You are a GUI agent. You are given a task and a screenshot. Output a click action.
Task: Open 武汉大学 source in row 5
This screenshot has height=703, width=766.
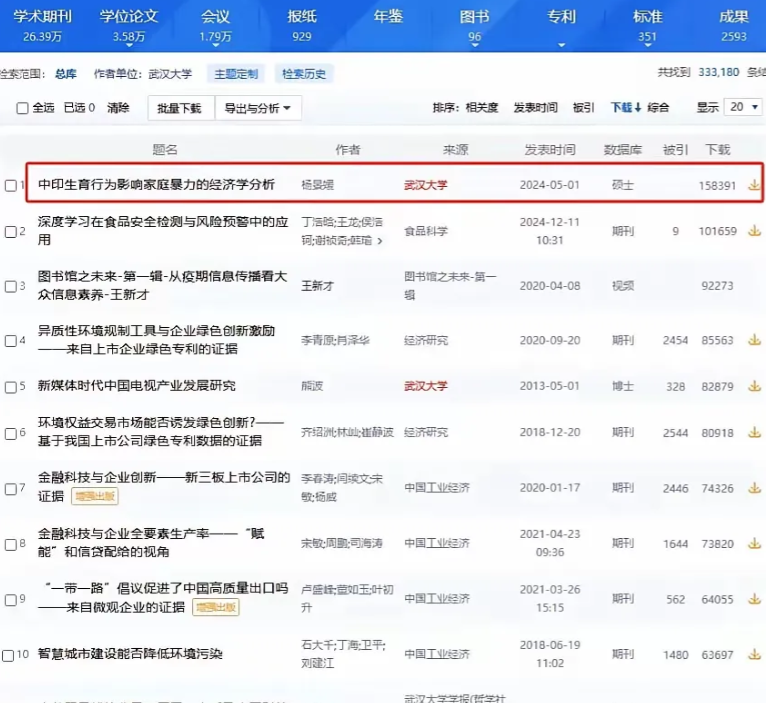426,386
